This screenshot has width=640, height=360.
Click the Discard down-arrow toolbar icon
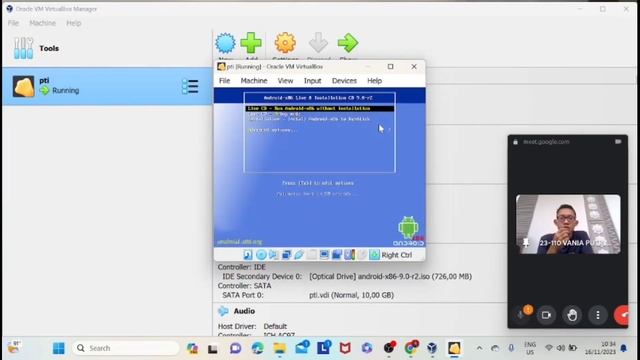point(318,43)
